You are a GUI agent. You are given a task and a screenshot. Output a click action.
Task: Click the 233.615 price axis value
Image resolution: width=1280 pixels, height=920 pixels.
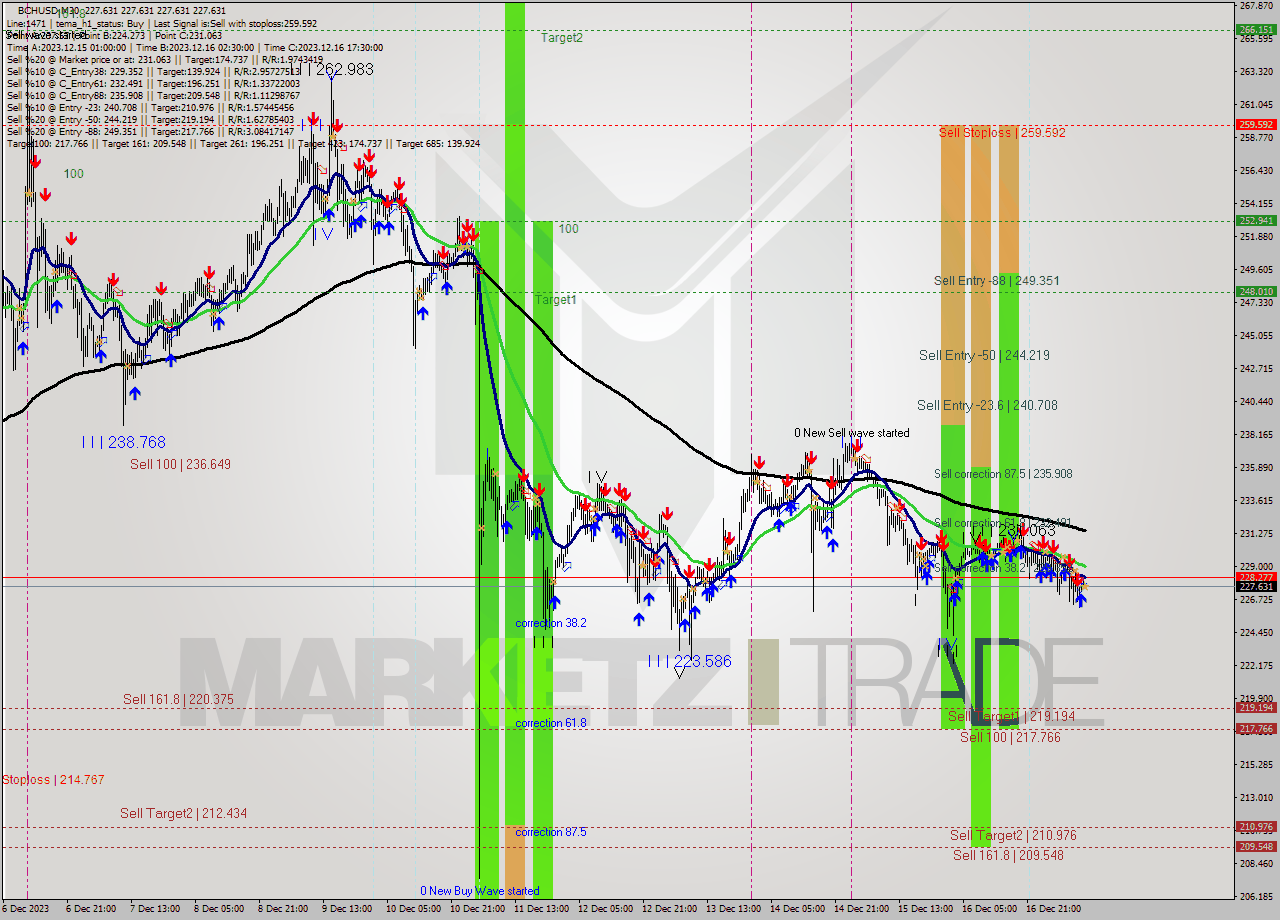1257,501
